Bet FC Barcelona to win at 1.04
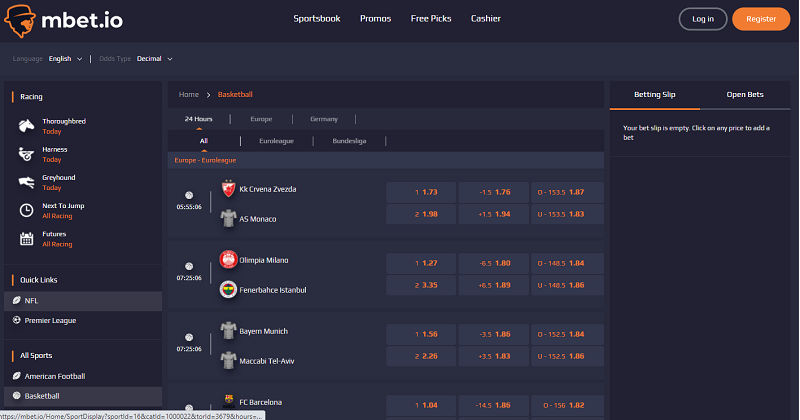Image resolution: width=800 pixels, height=420 pixels. click(x=421, y=405)
